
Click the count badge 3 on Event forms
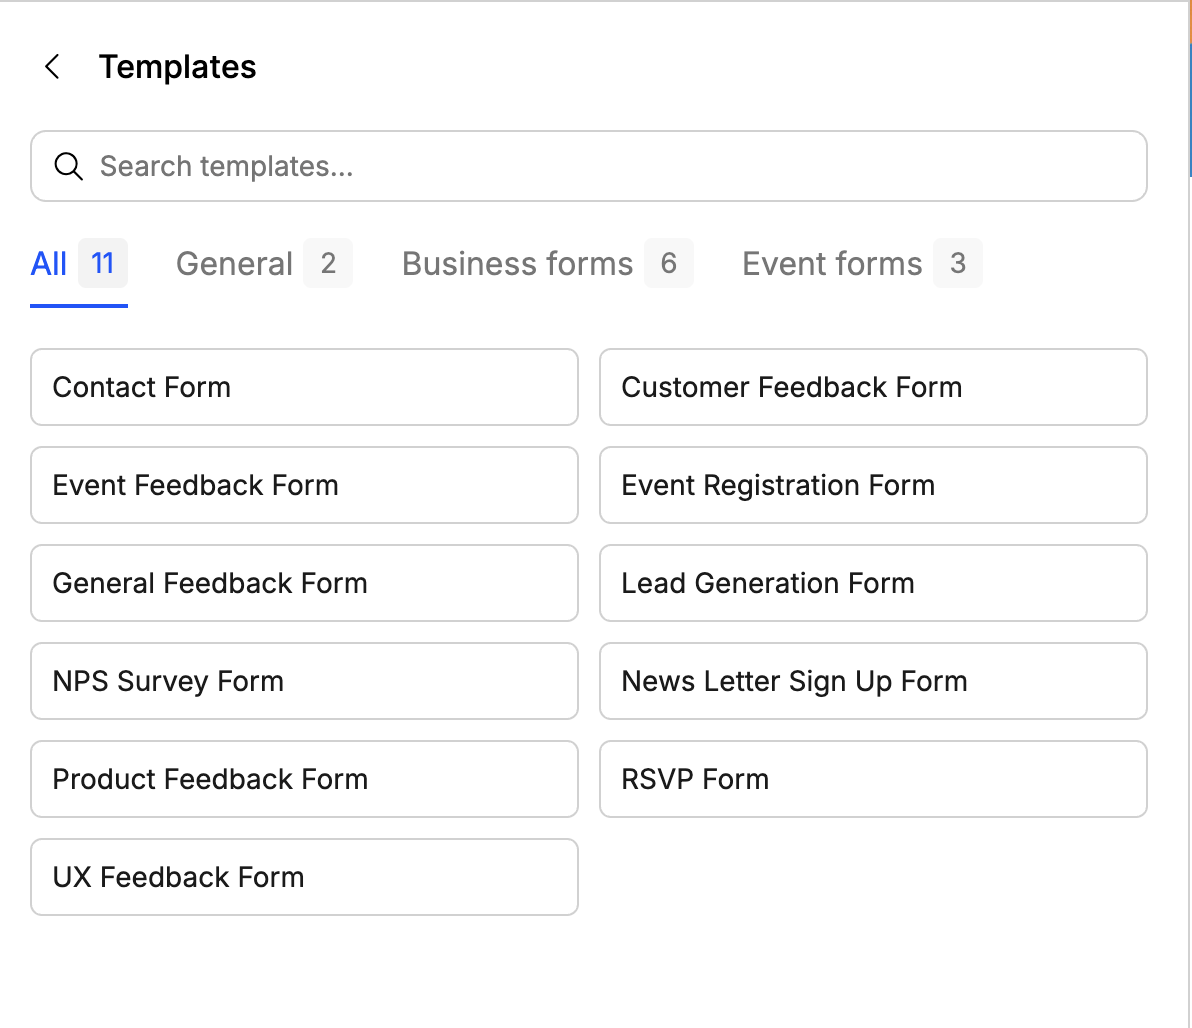[x=958, y=264]
